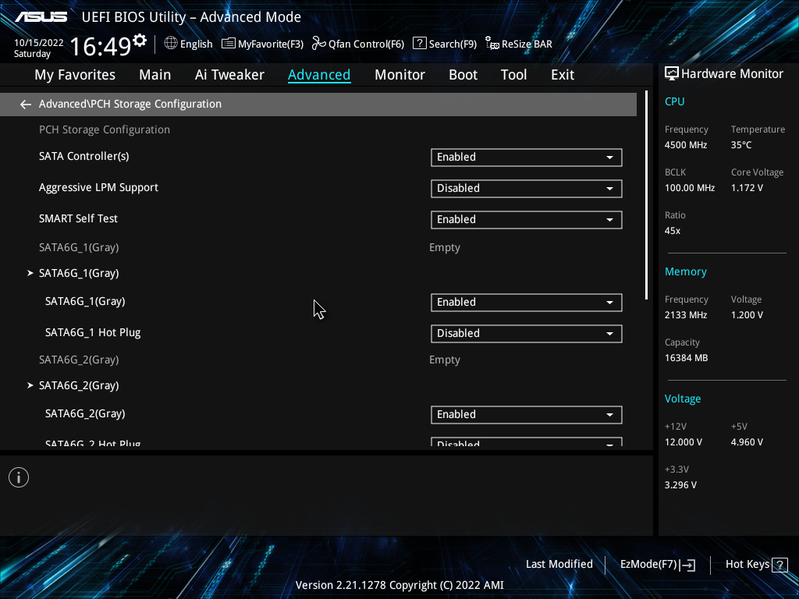Click the ReSize BAR icon
799x599 pixels.
point(492,44)
